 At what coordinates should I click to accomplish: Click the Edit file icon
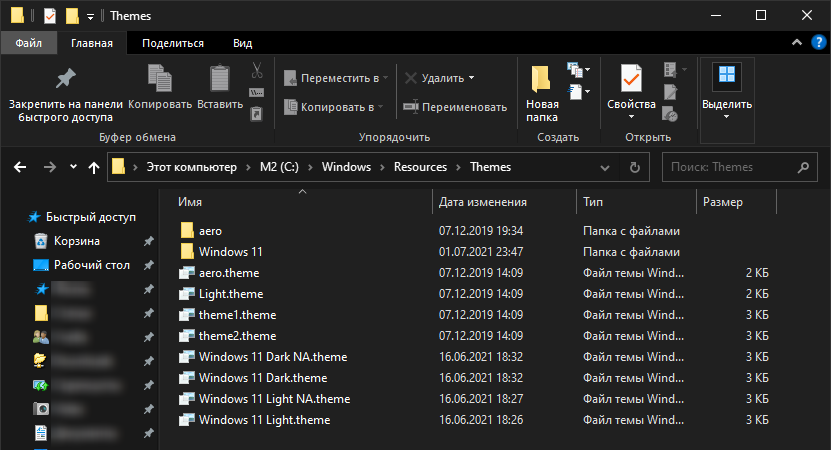pos(670,92)
